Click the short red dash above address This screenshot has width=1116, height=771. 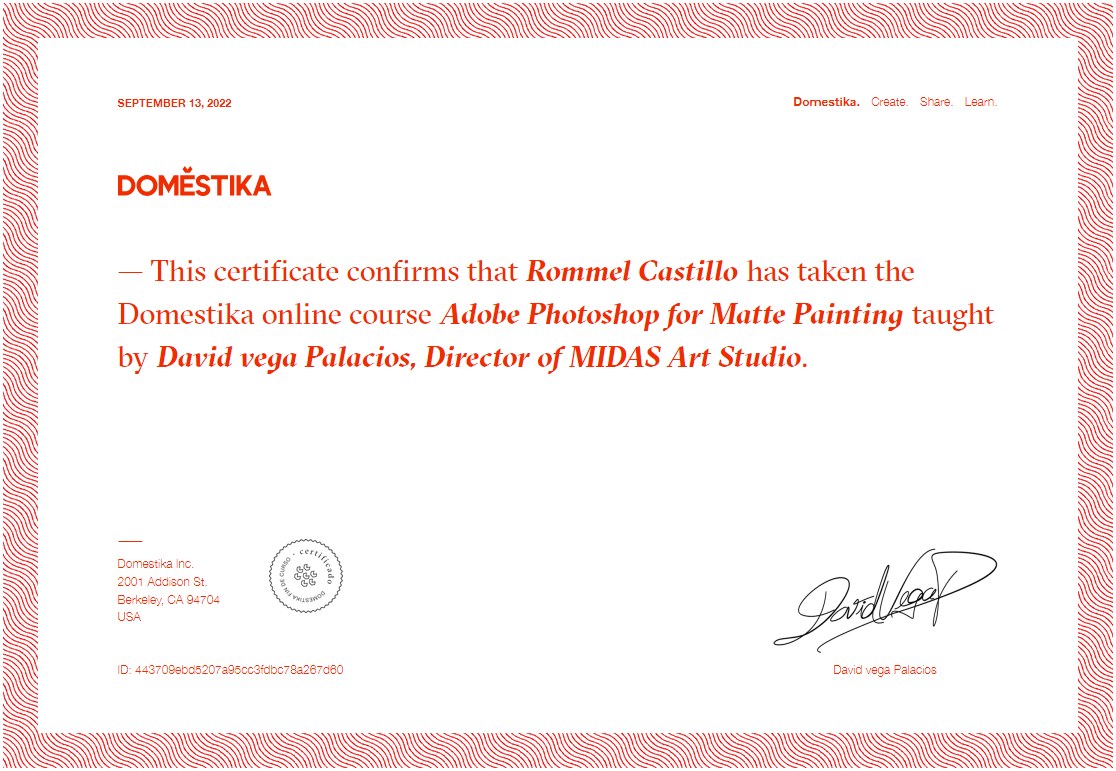click(x=130, y=541)
